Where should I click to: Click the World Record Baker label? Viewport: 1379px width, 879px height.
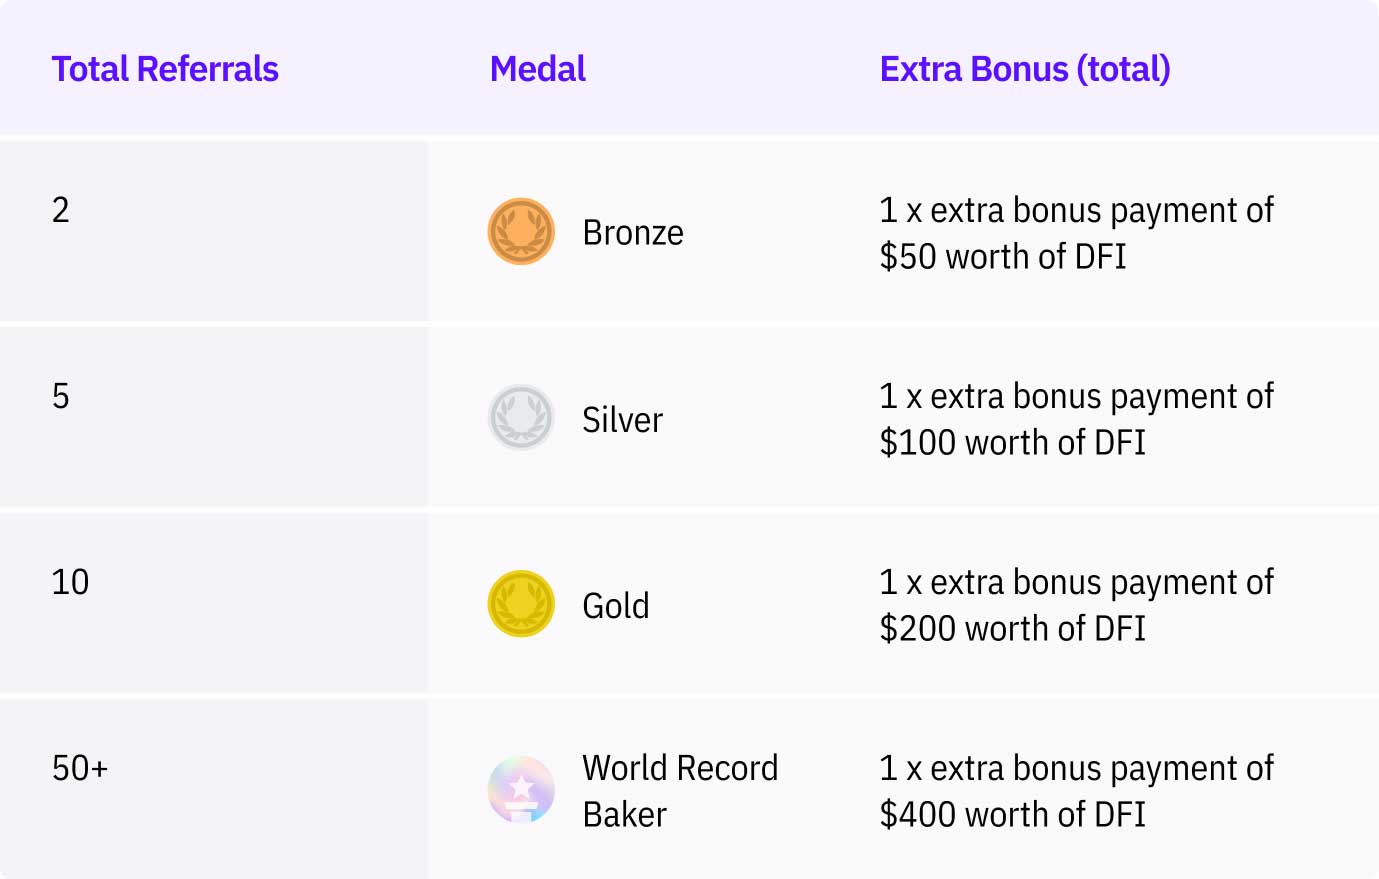[x=680, y=791]
